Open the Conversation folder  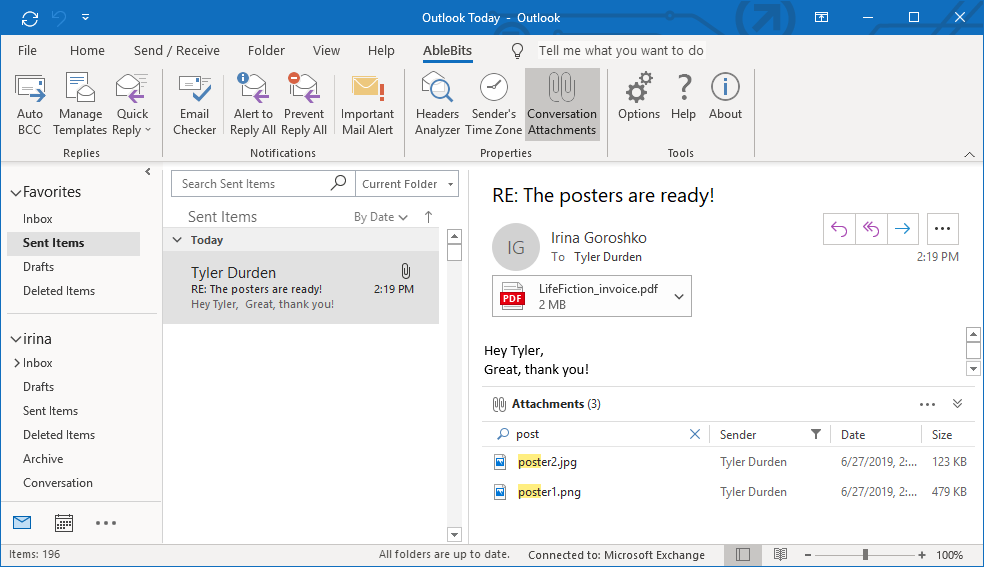[58, 483]
